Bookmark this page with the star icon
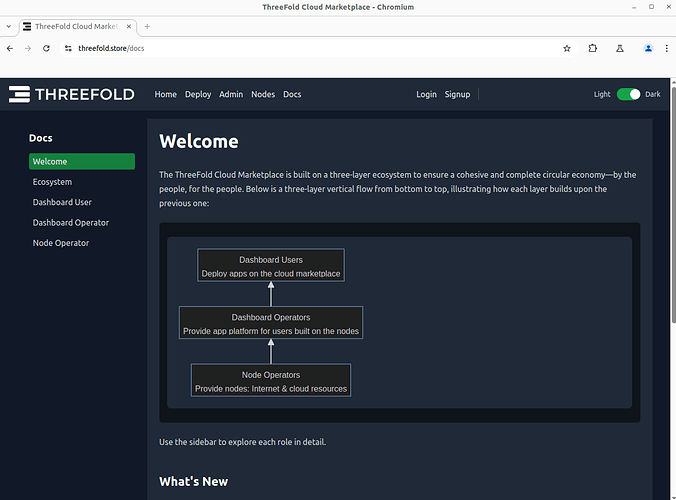This screenshot has height=500, width=676. click(567, 48)
